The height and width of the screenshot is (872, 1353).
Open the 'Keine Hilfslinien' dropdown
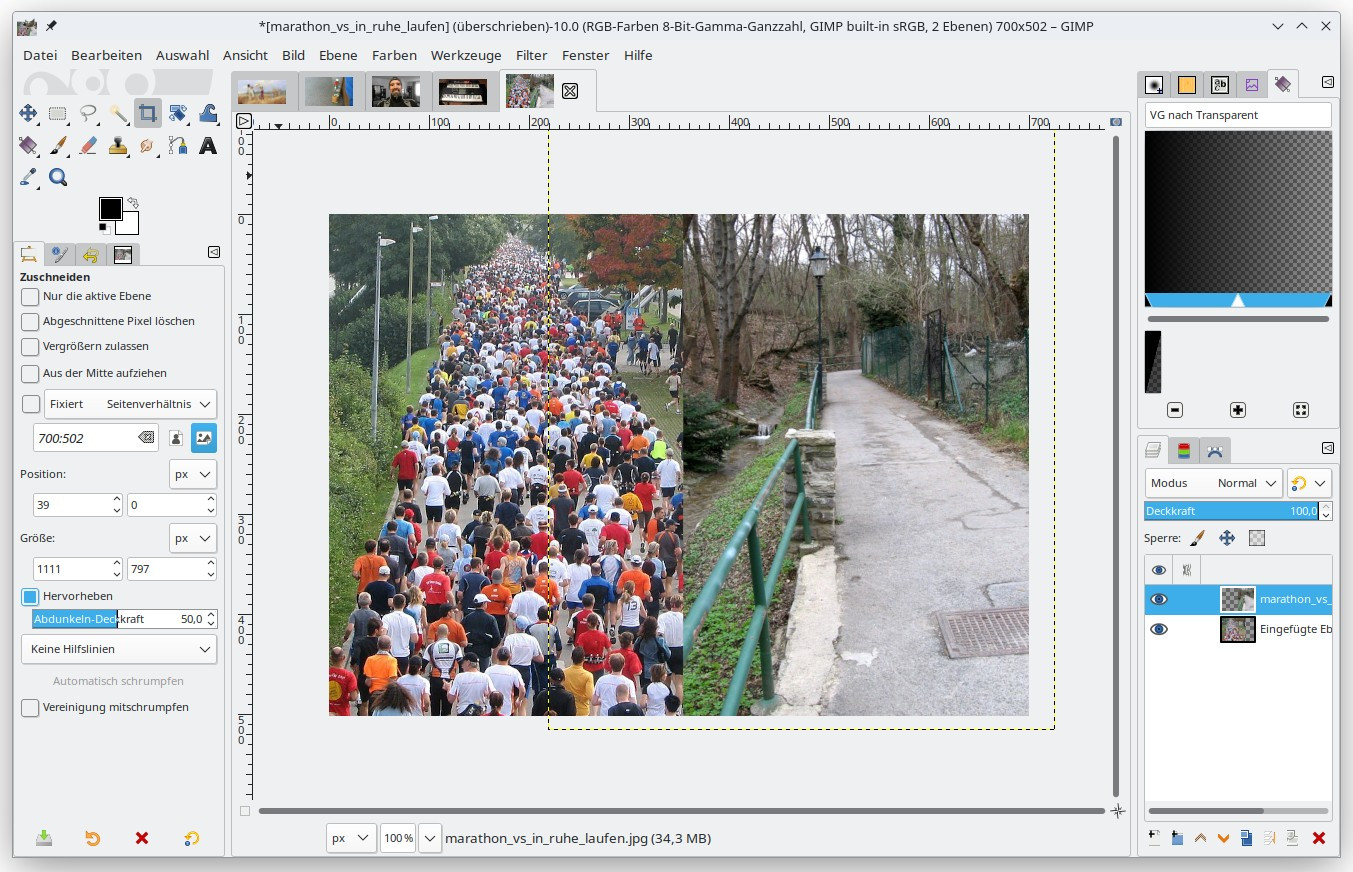tap(119, 649)
